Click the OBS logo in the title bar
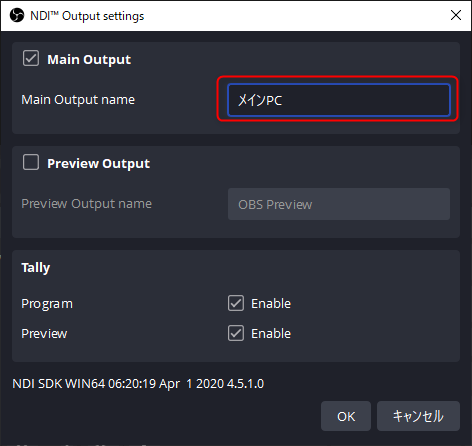Image resolution: width=472 pixels, height=446 pixels. coord(17,15)
